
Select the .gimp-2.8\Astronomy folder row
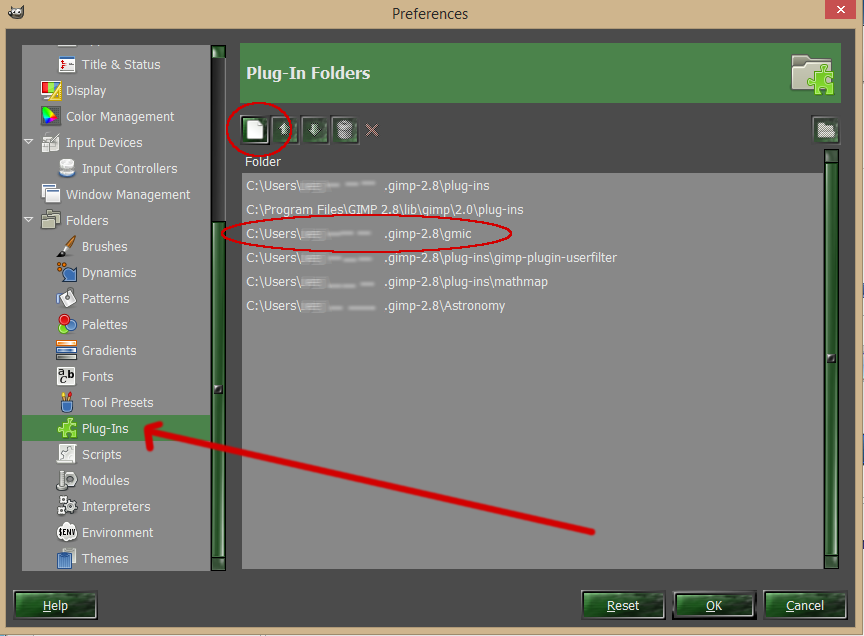pos(532,306)
